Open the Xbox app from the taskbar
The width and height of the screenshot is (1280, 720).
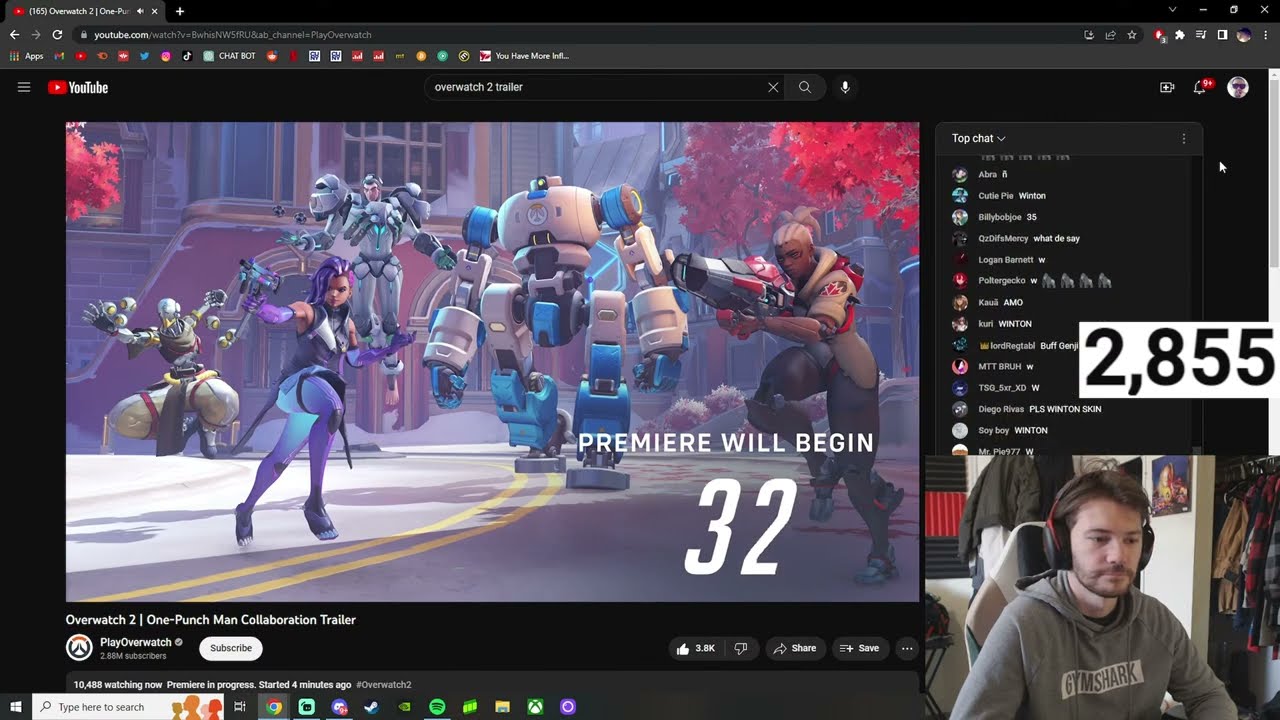536,707
